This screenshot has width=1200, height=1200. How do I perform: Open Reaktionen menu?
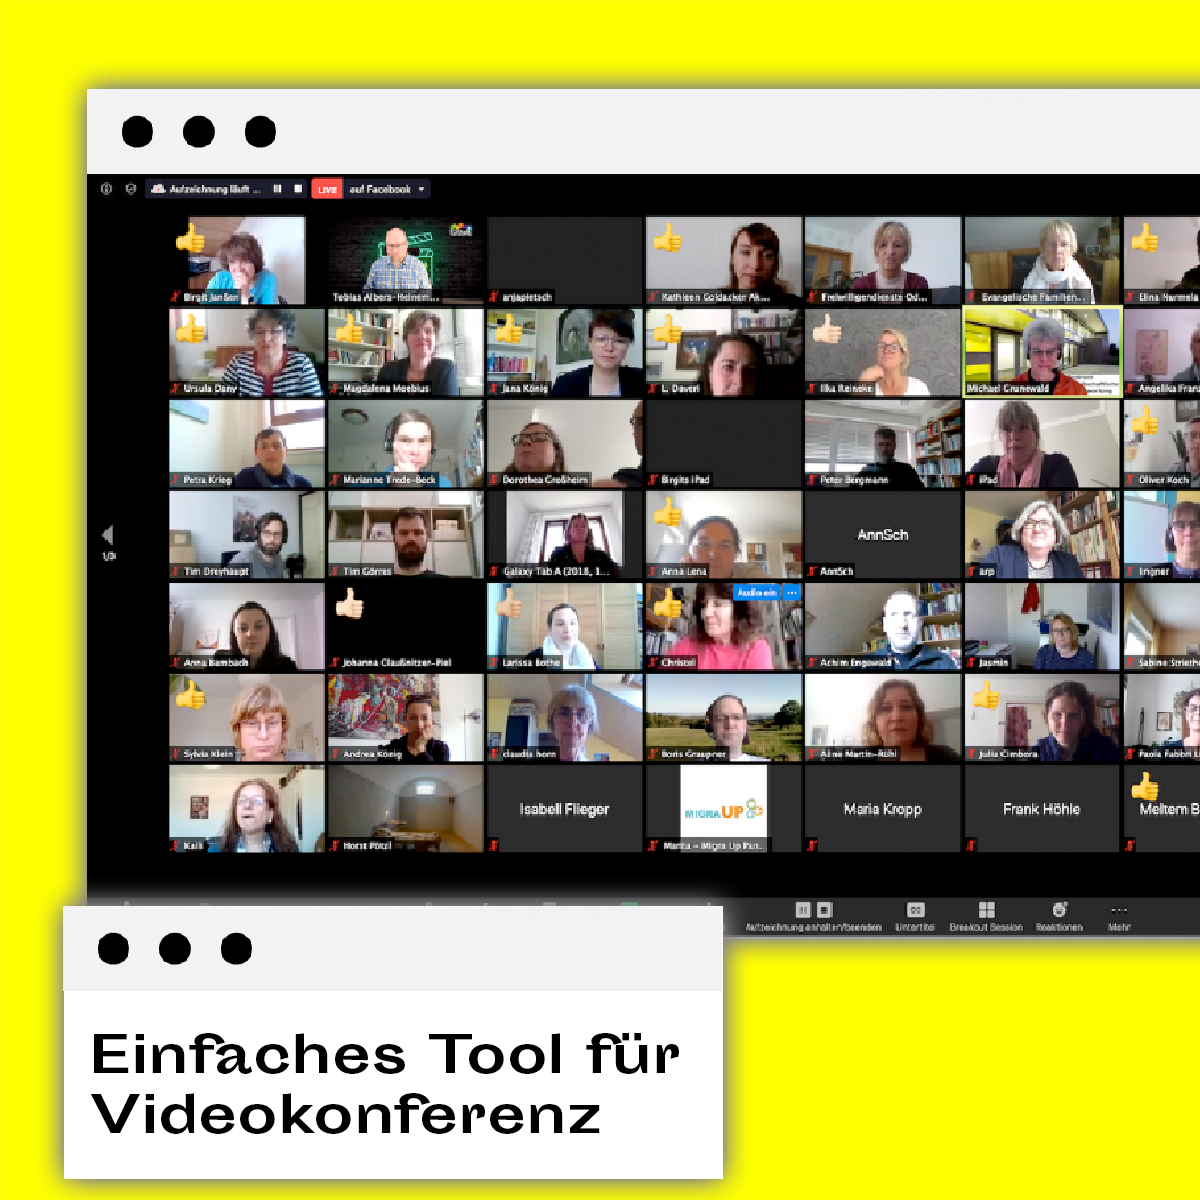pos(1059,915)
